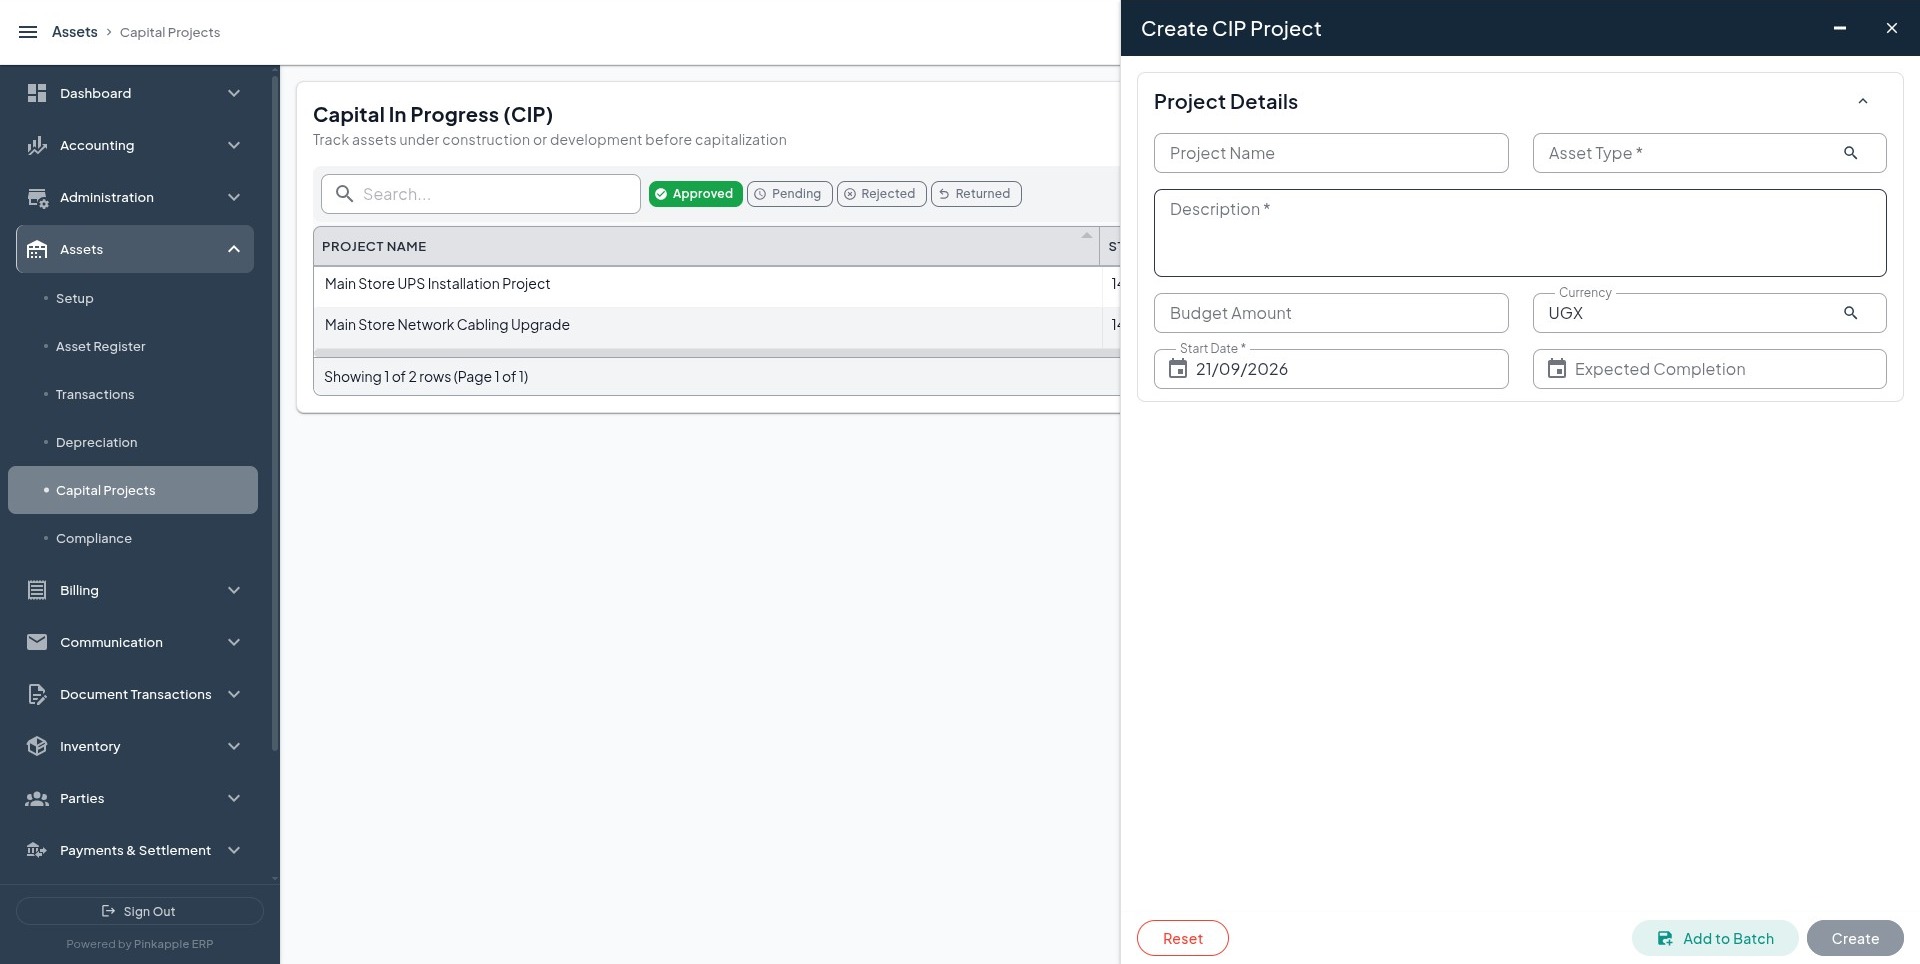
Task: Click the Assets breadcrumb link
Action: (x=75, y=32)
